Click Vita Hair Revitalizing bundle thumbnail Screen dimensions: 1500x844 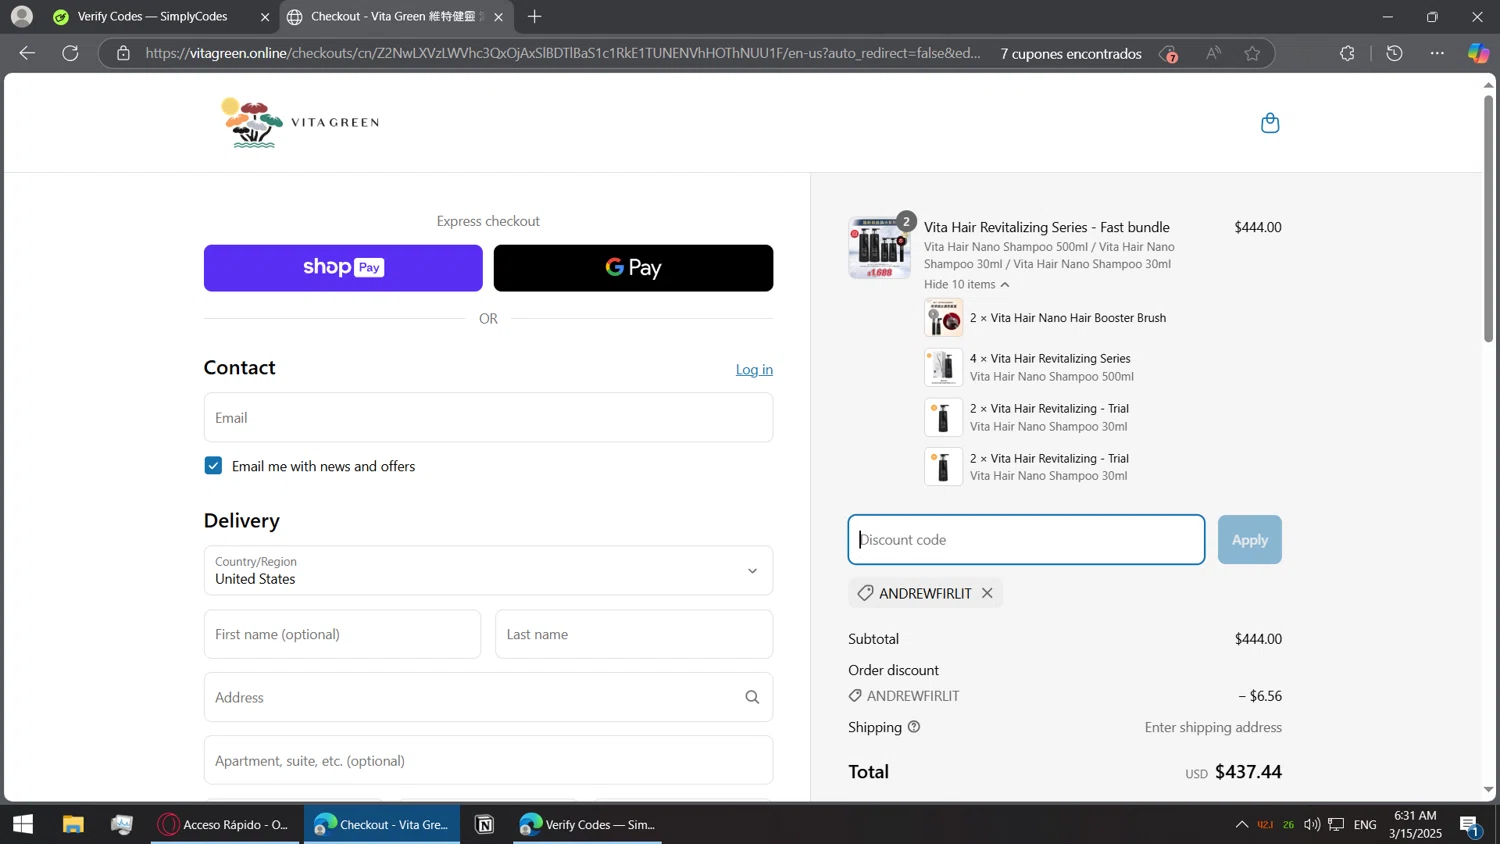point(879,247)
